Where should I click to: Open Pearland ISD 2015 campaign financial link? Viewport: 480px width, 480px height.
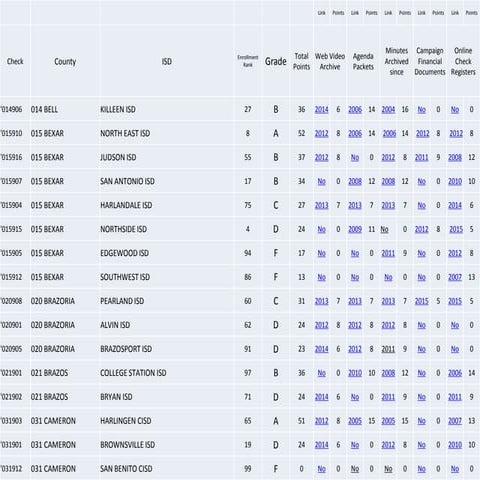tap(421, 301)
